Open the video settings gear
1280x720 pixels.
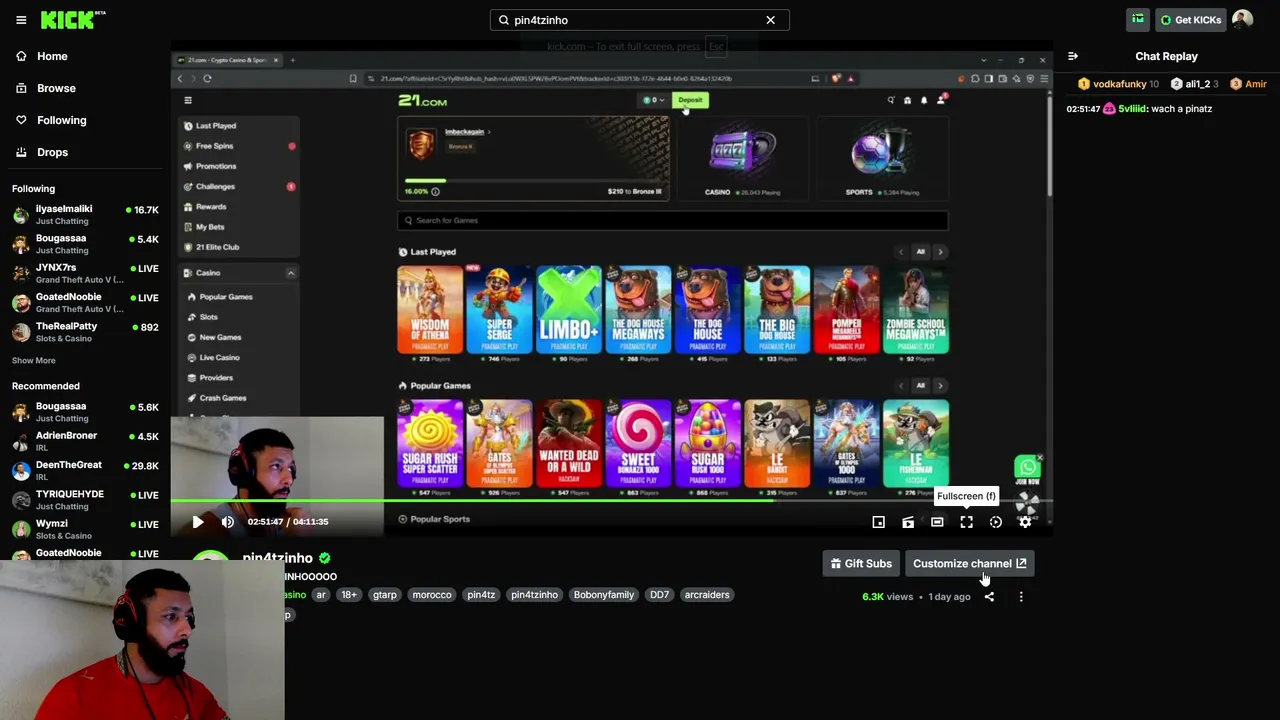[1025, 522]
